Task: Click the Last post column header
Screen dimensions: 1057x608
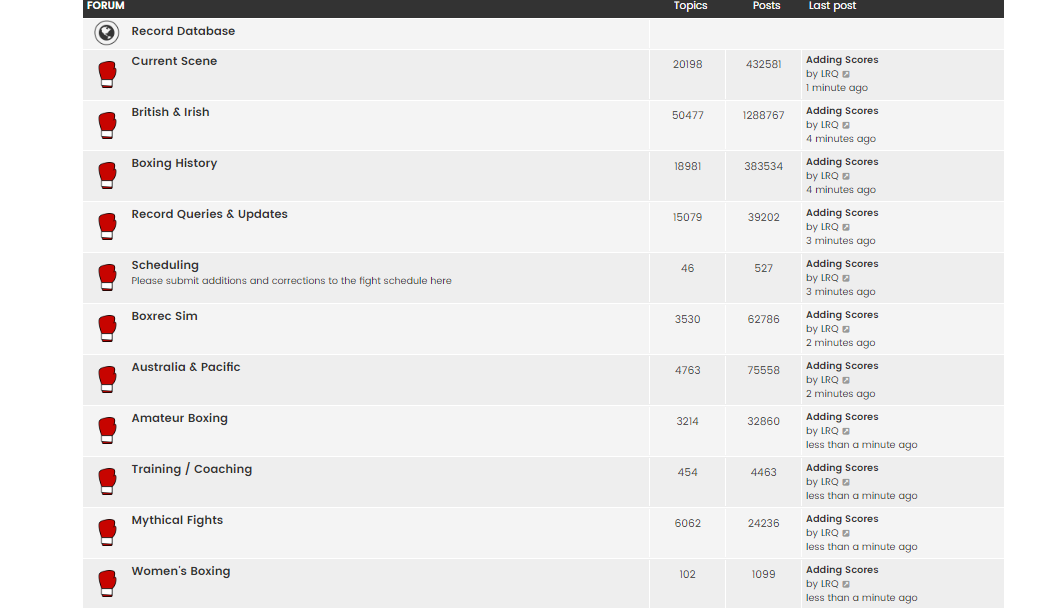Action: pyautogui.click(x=833, y=6)
